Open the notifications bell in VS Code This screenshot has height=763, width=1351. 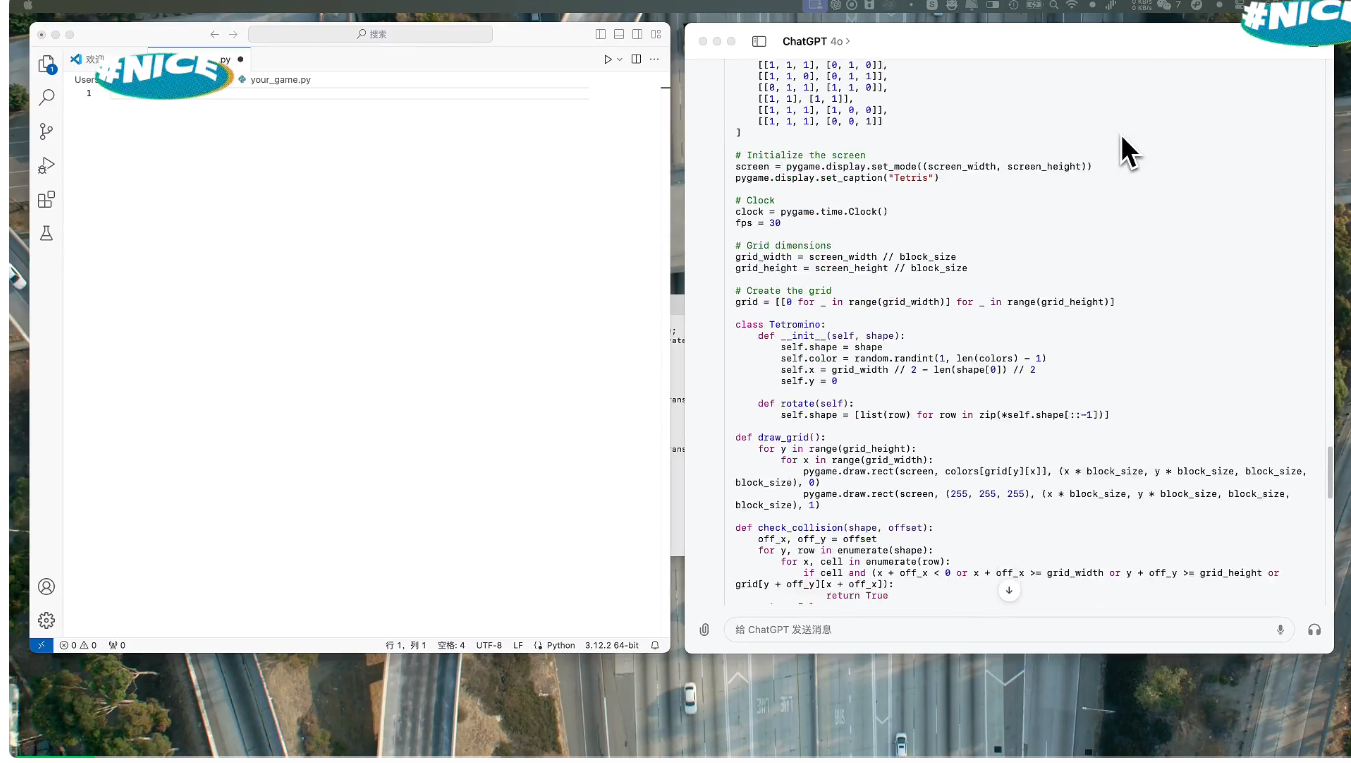click(655, 645)
